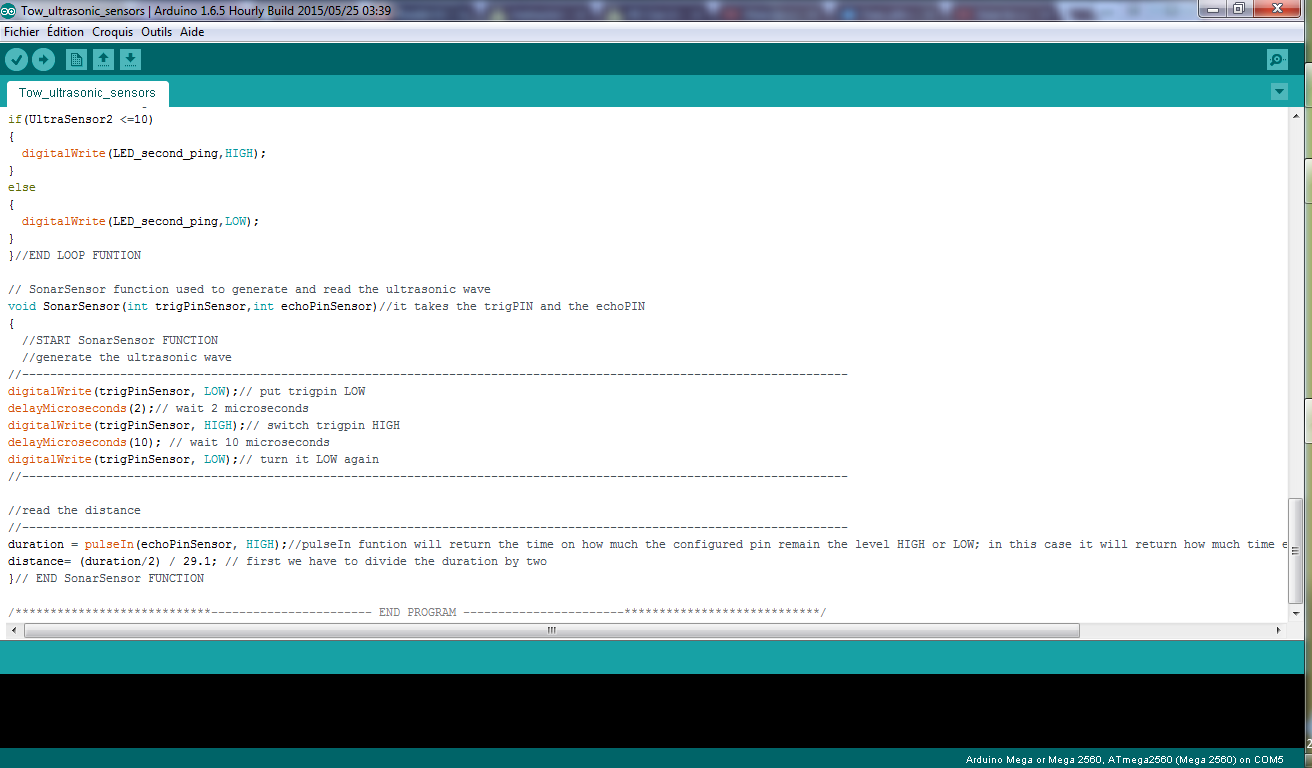This screenshot has width=1312, height=768.
Task: Open the Fichier menu
Action: click(x=21, y=31)
